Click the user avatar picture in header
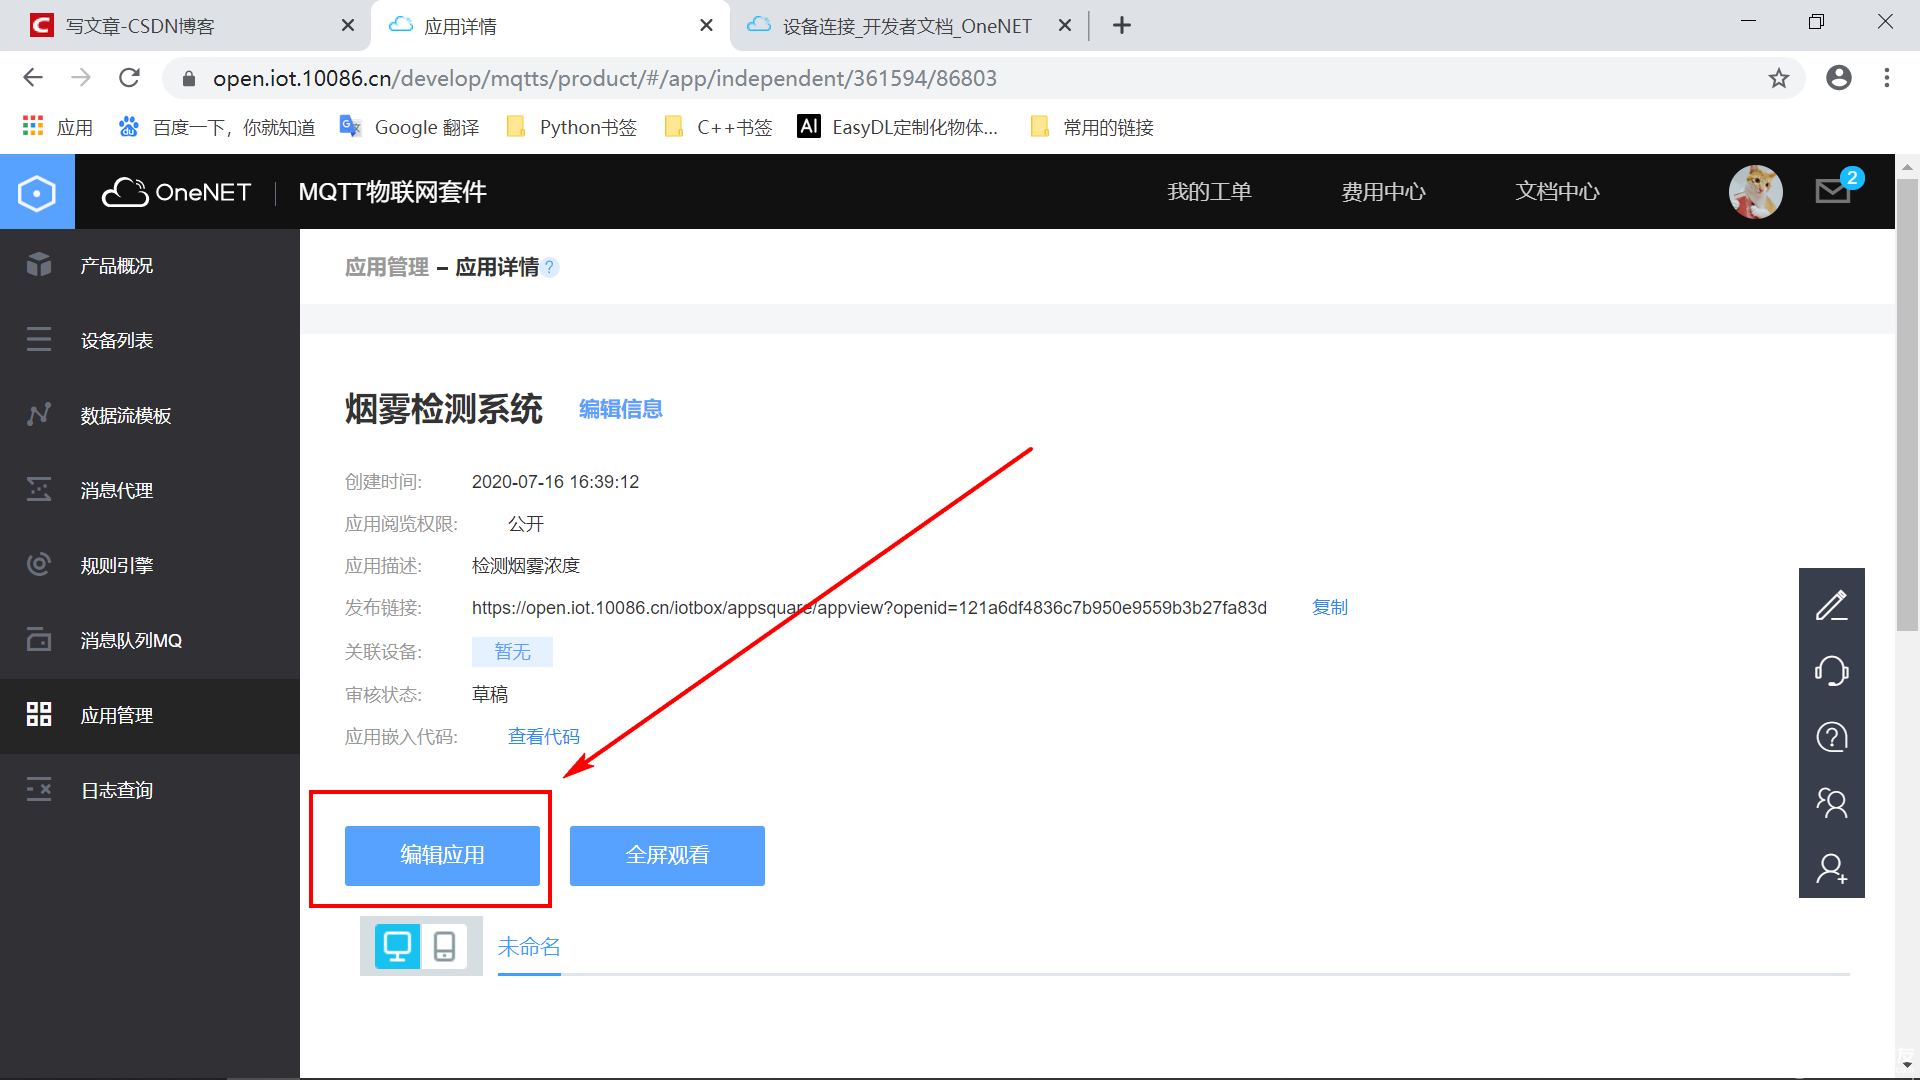The image size is (1920, 1080). pos(1755,191)
